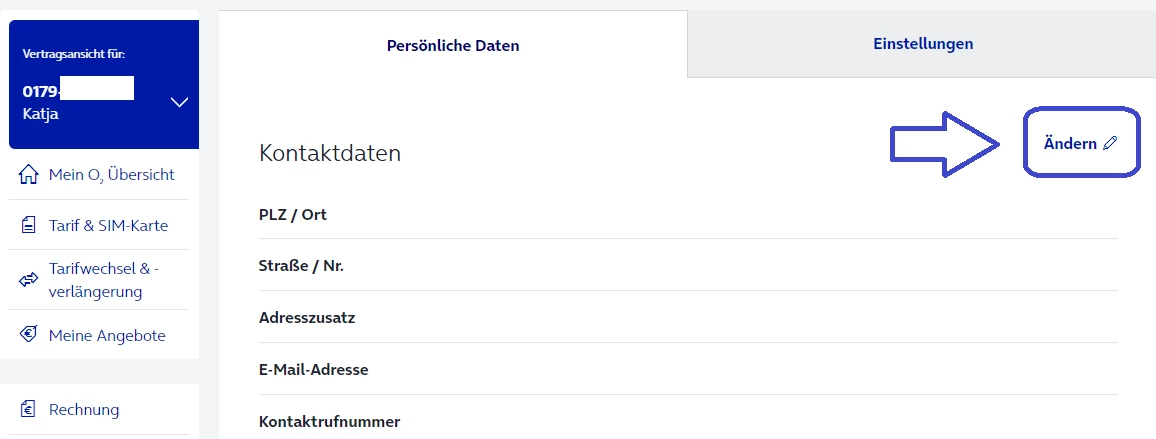Click the euro tag icon beside Meine Angebote

click(29, 335)
